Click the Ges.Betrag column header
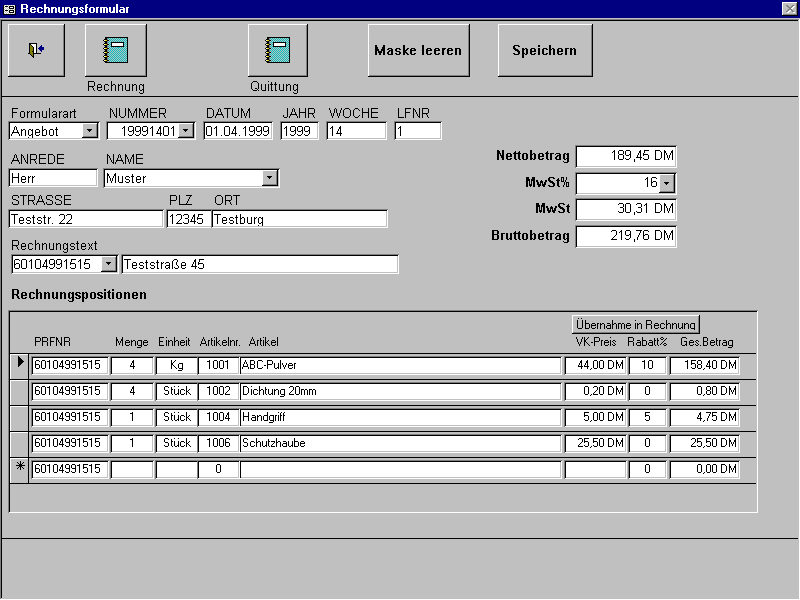This screenshot has height=600, width=800. pos(707,342)
